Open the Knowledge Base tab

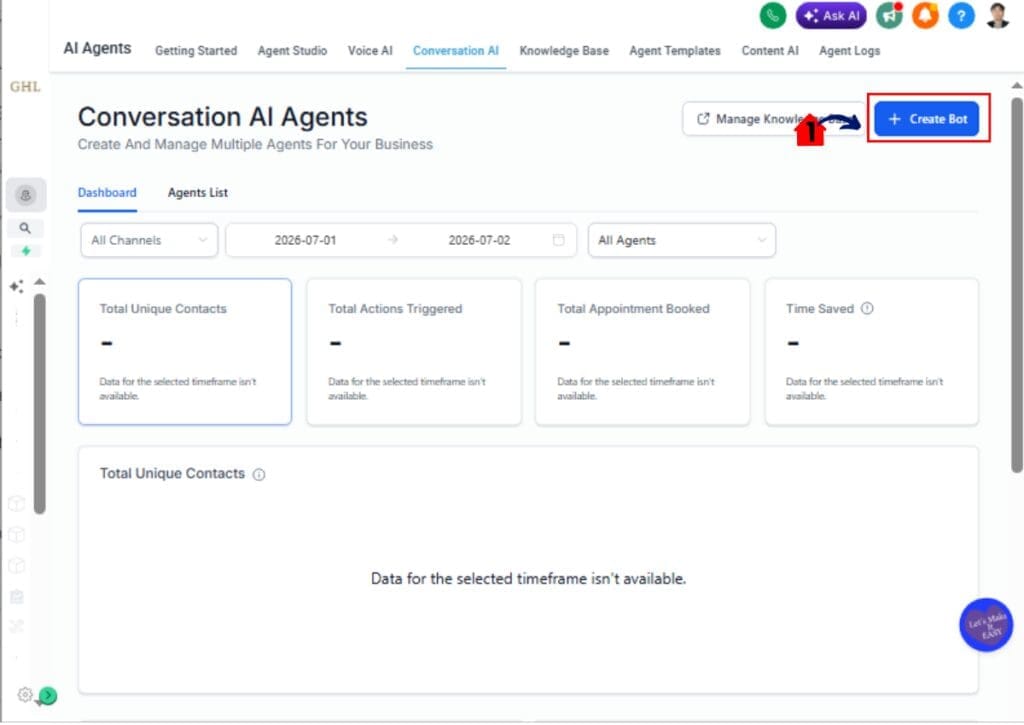(564, 51)
